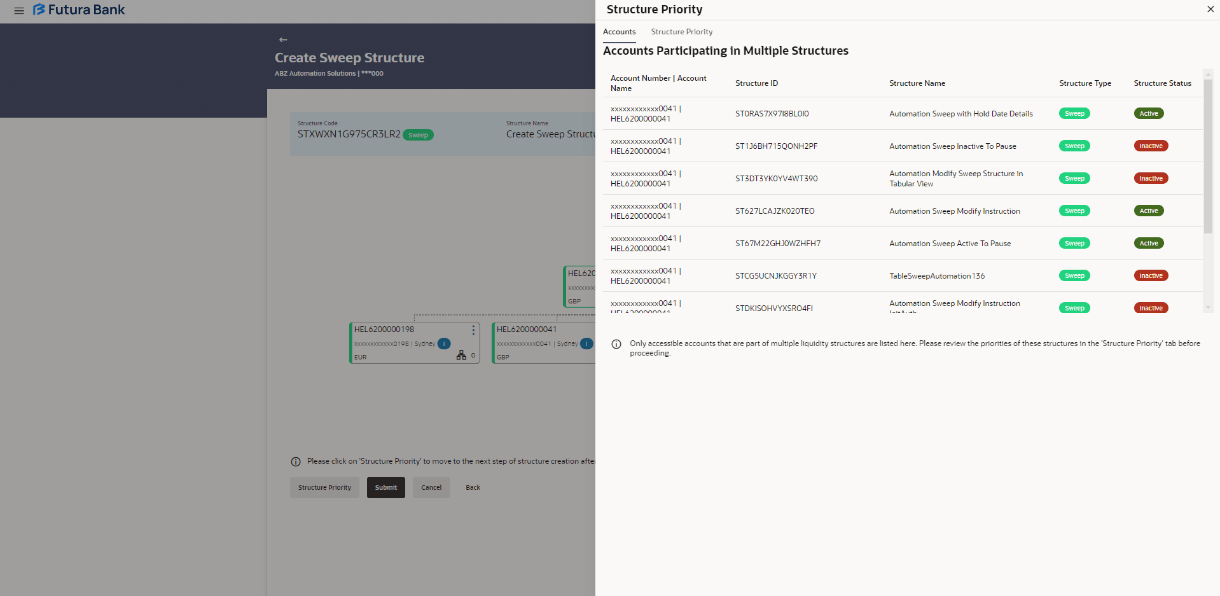
Task: Click structure ID ST1J6BH715QONH2PF
Action: pyautogui.click(x=776, y=146)
